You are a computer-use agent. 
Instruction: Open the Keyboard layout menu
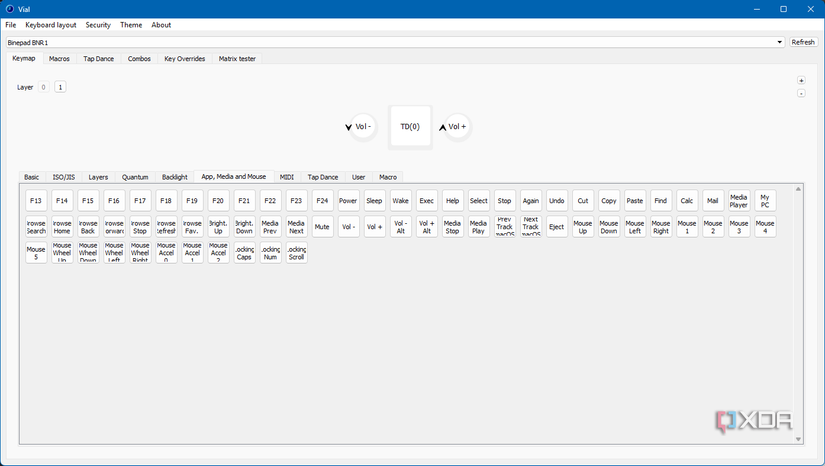51,25
